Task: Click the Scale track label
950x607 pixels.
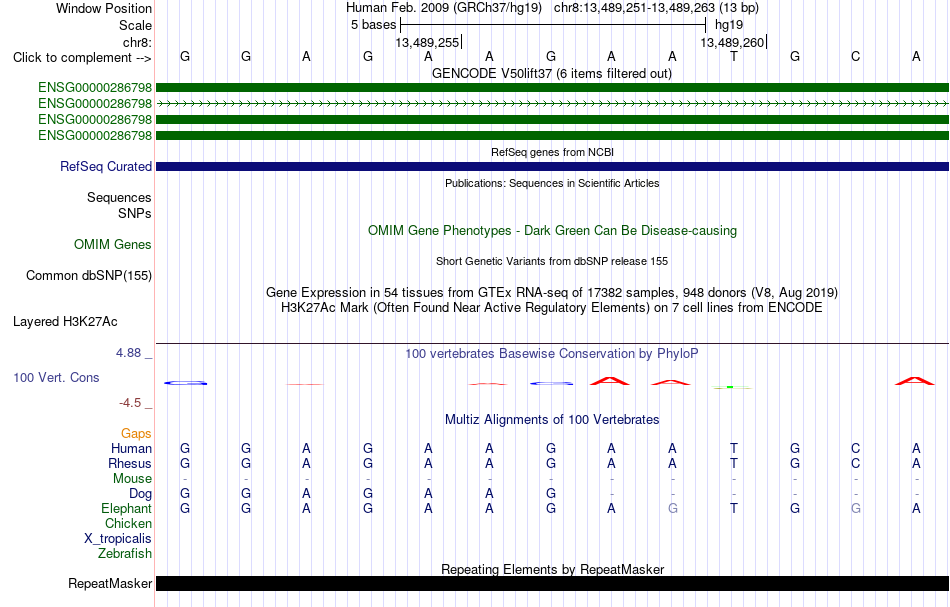Action: (x=135, y=25)
